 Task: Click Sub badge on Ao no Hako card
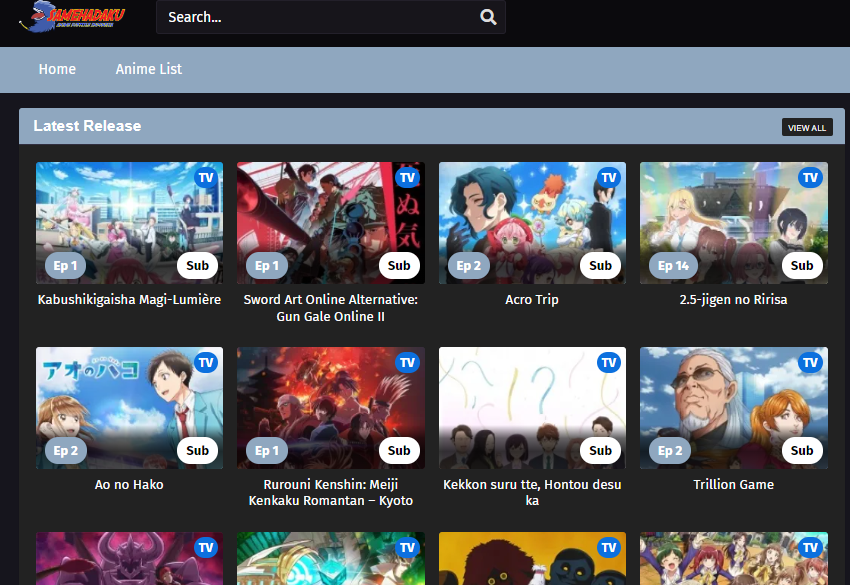coord(197,451)
